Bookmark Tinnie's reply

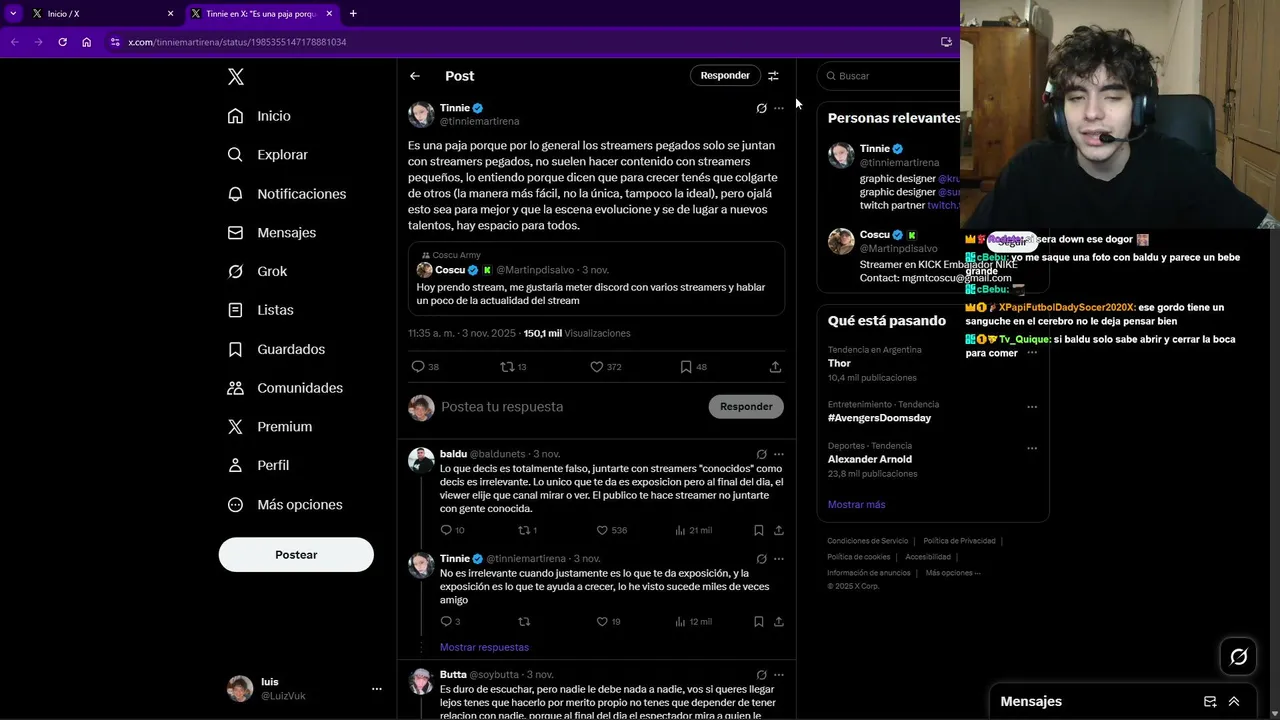[759, 621]
